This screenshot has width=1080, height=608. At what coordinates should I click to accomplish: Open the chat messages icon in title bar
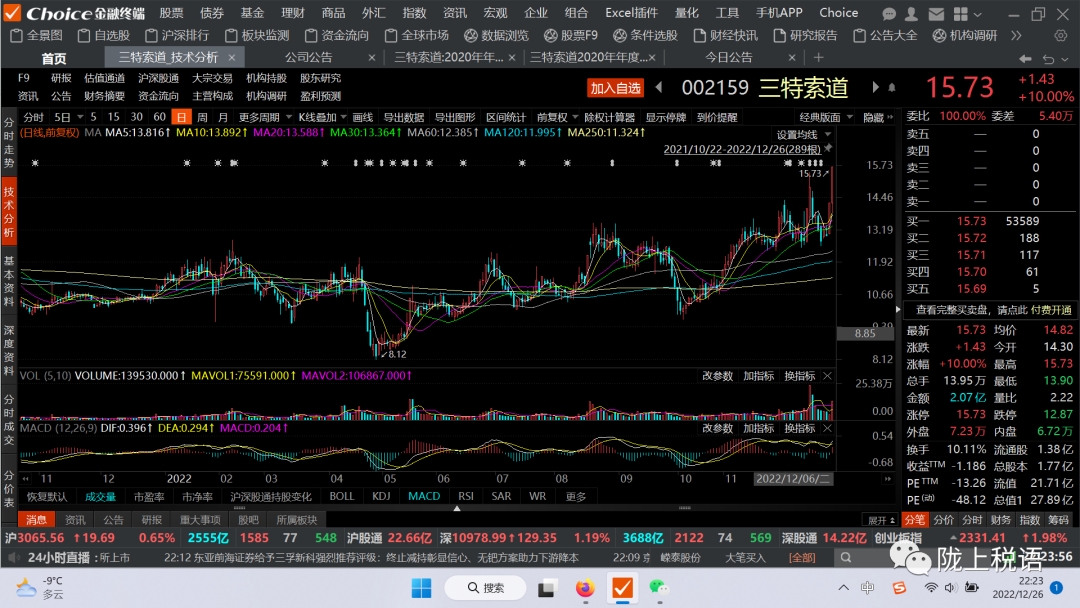pos(889,14)
